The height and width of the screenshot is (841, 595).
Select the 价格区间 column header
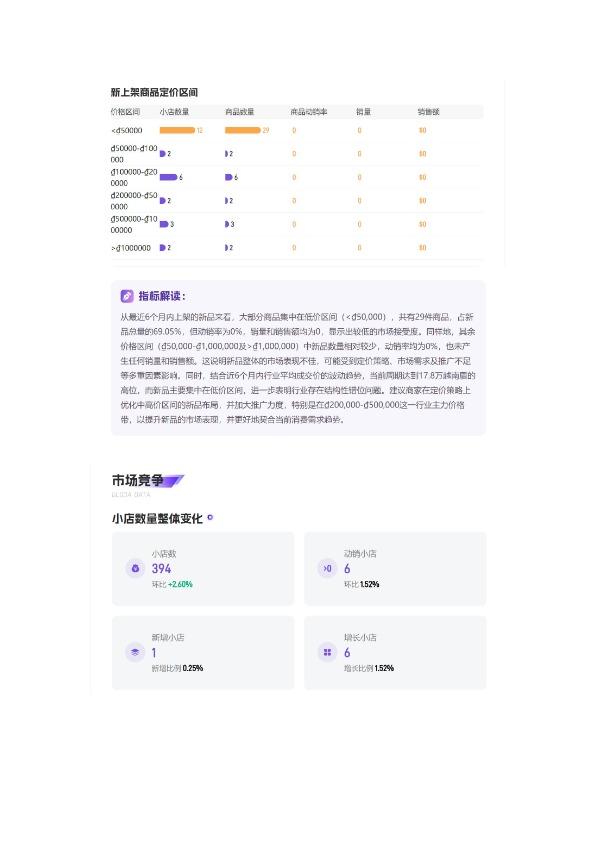coord(125,112)
